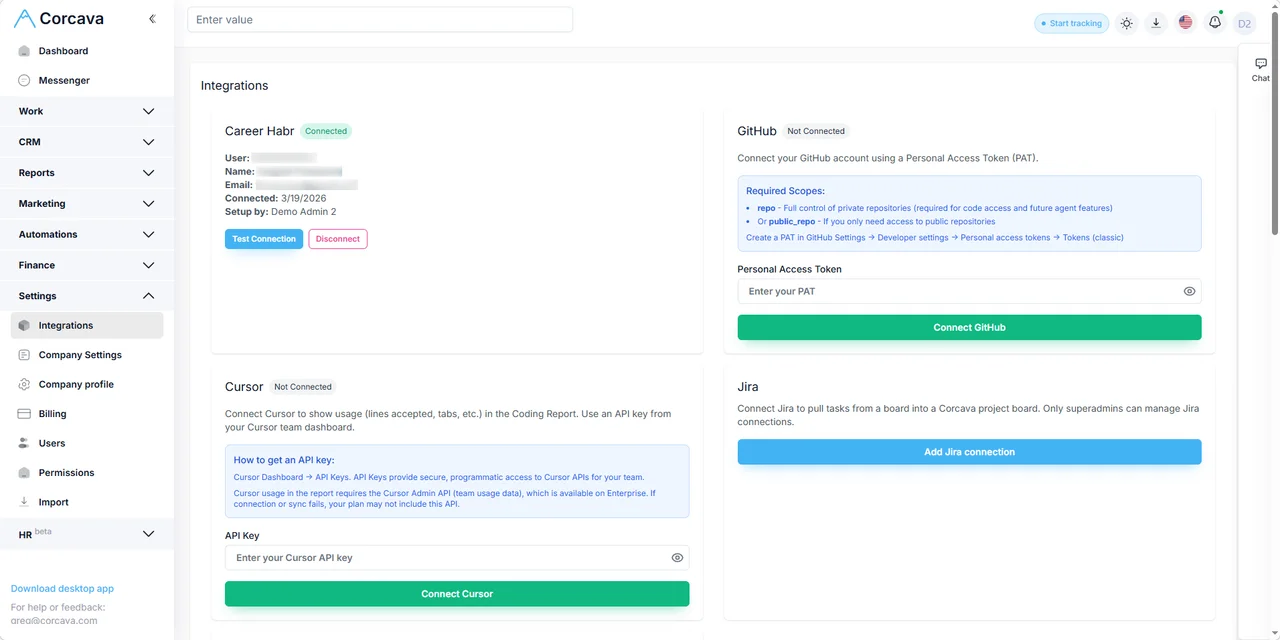
Task: Reveal Cursor API key with eye icon
Action: [x=677, y=558]
